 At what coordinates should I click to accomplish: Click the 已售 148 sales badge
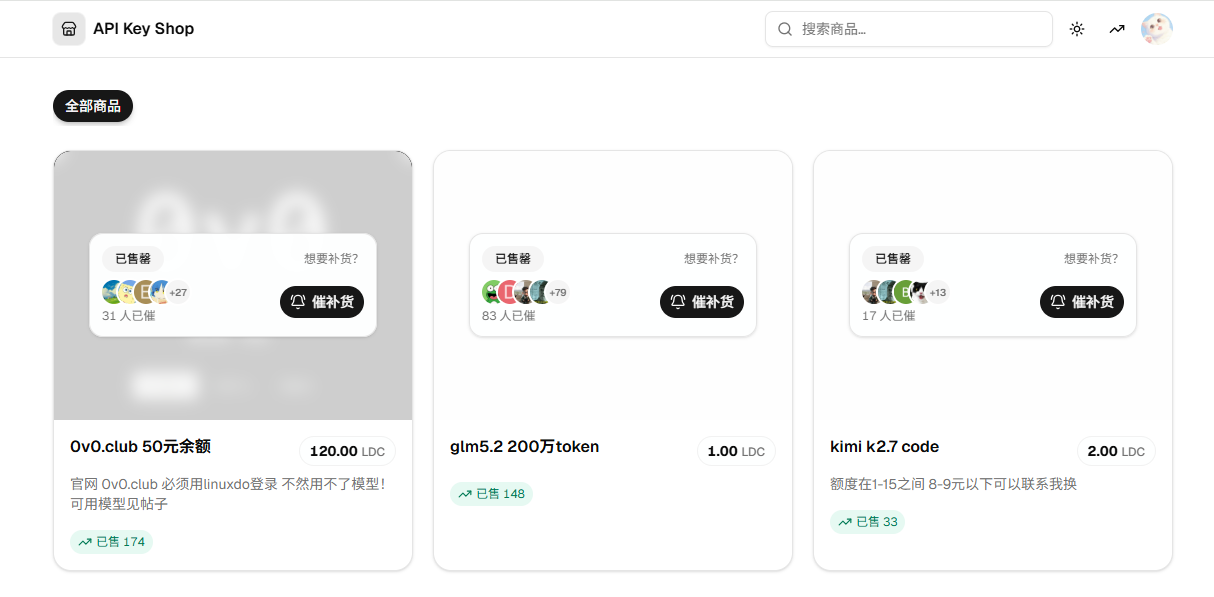point(491,494)
